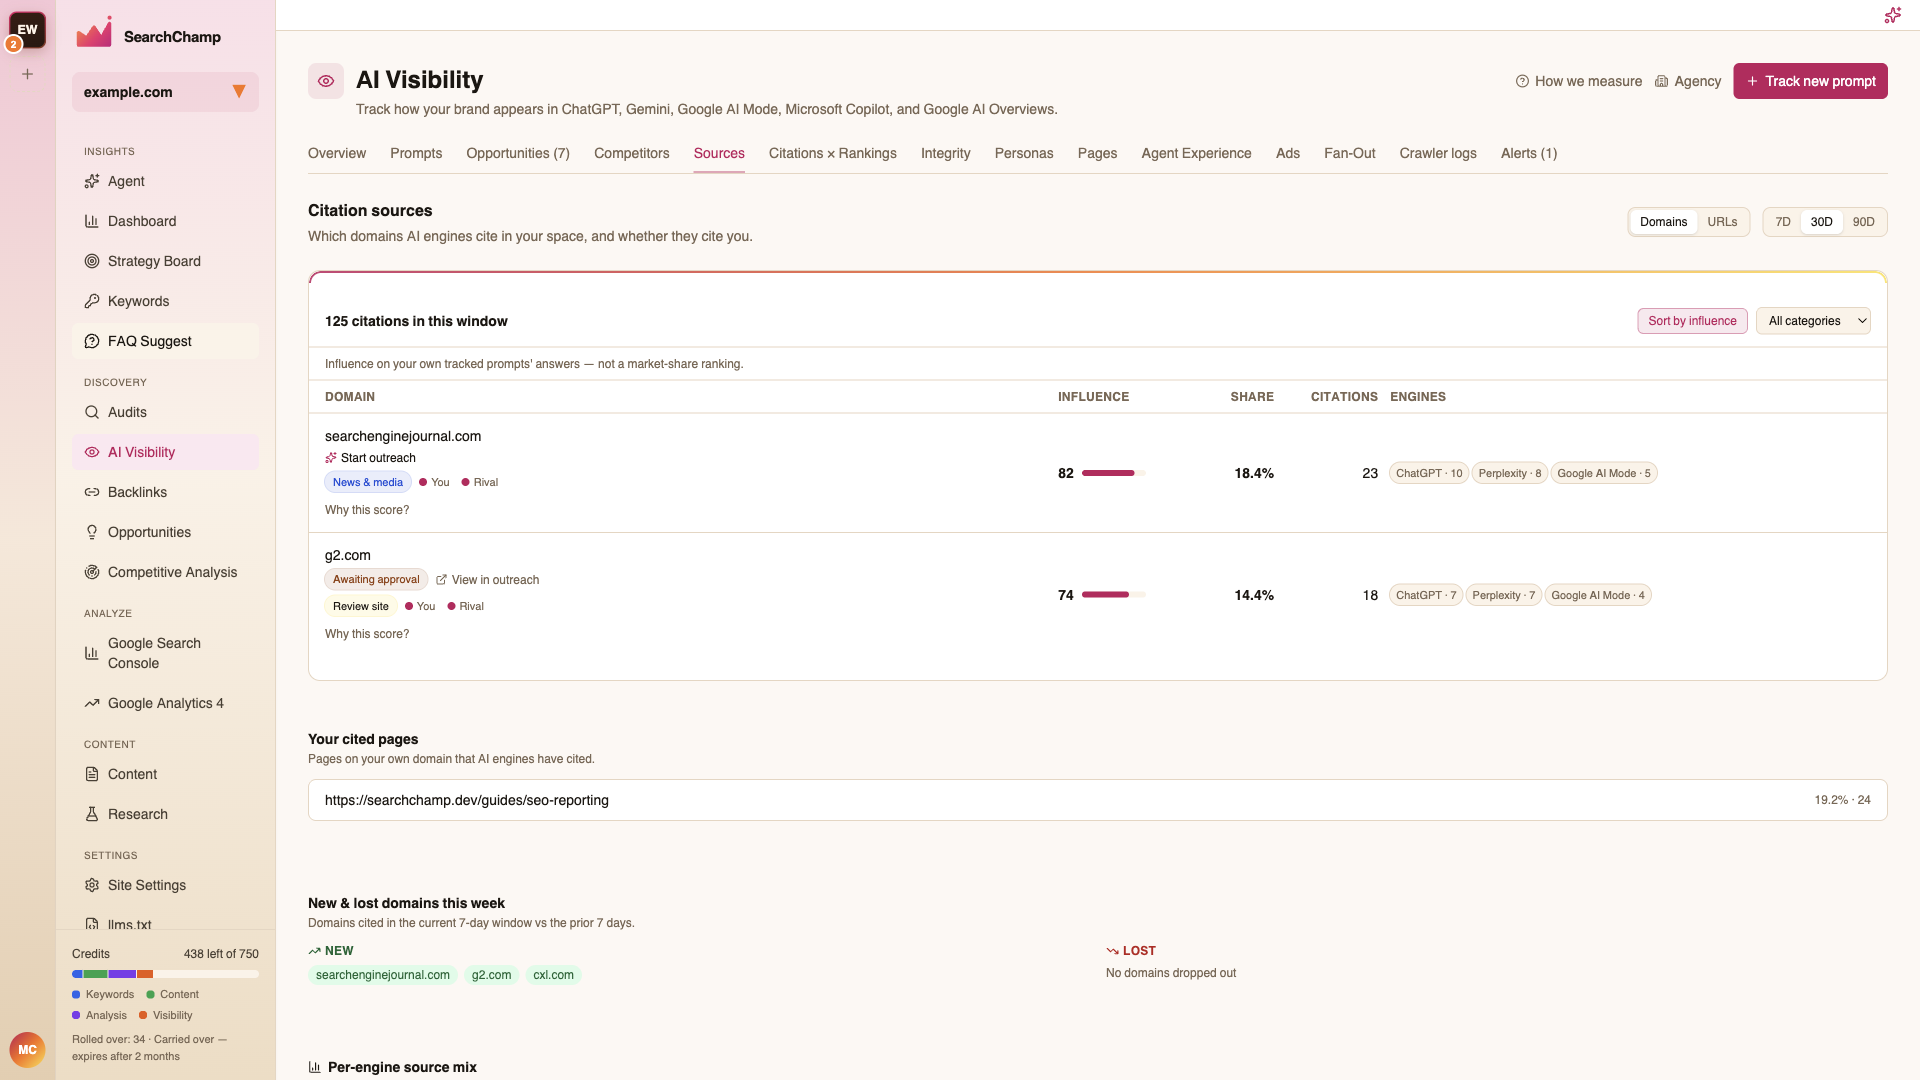Toggle Sort by influence
Image resolution: width=1920 pixels, height=1080 pixels.
(1692, 321)
